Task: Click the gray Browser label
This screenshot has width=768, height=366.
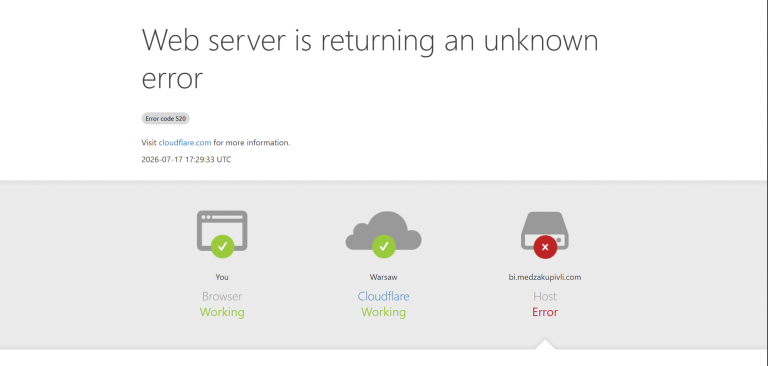Action: (x=222, y=296)
